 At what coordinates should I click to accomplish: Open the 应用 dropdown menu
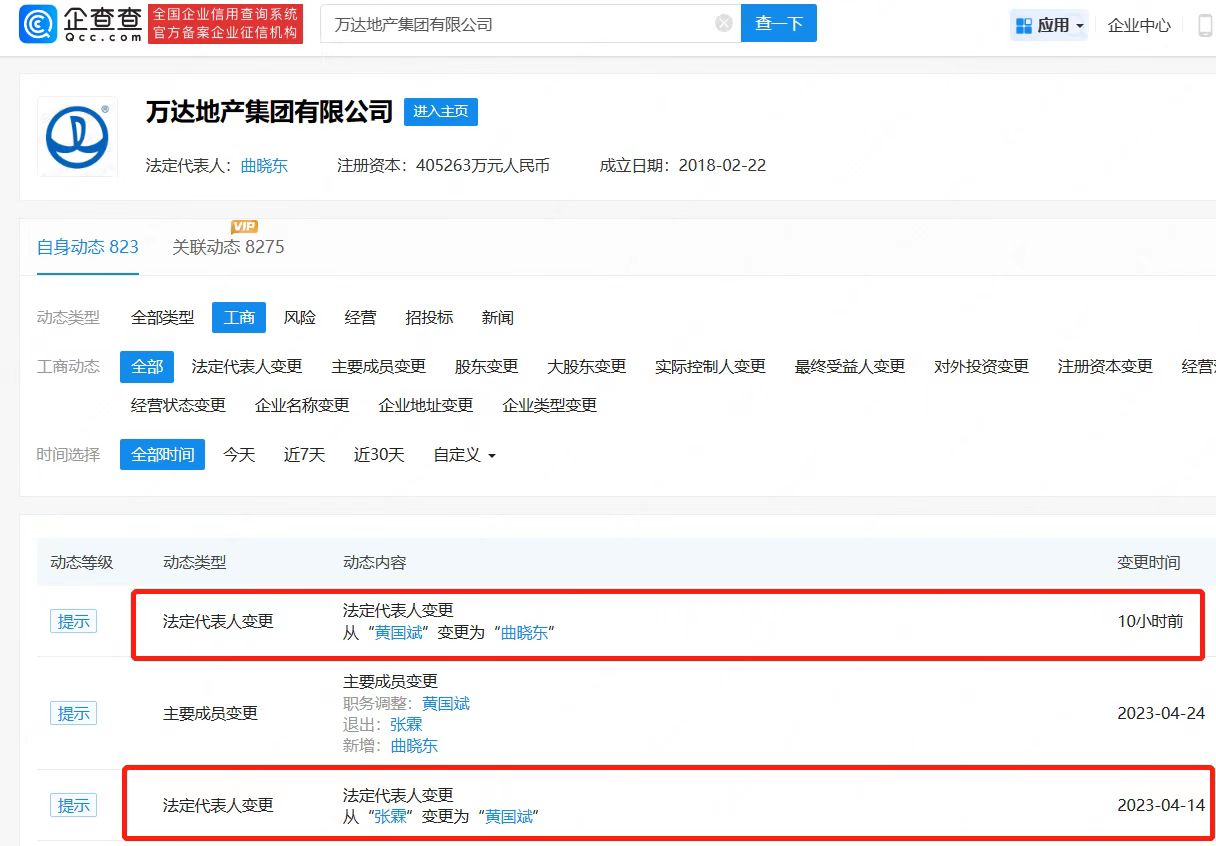click(x=1049, y=25)
